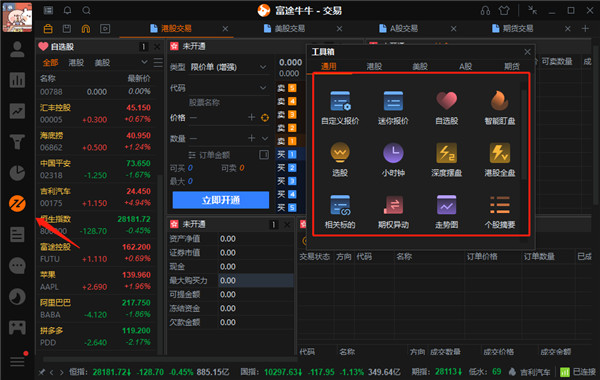600x380 pixels.
Task: Open the 迷你报价 tool
Action: (393, 108)
